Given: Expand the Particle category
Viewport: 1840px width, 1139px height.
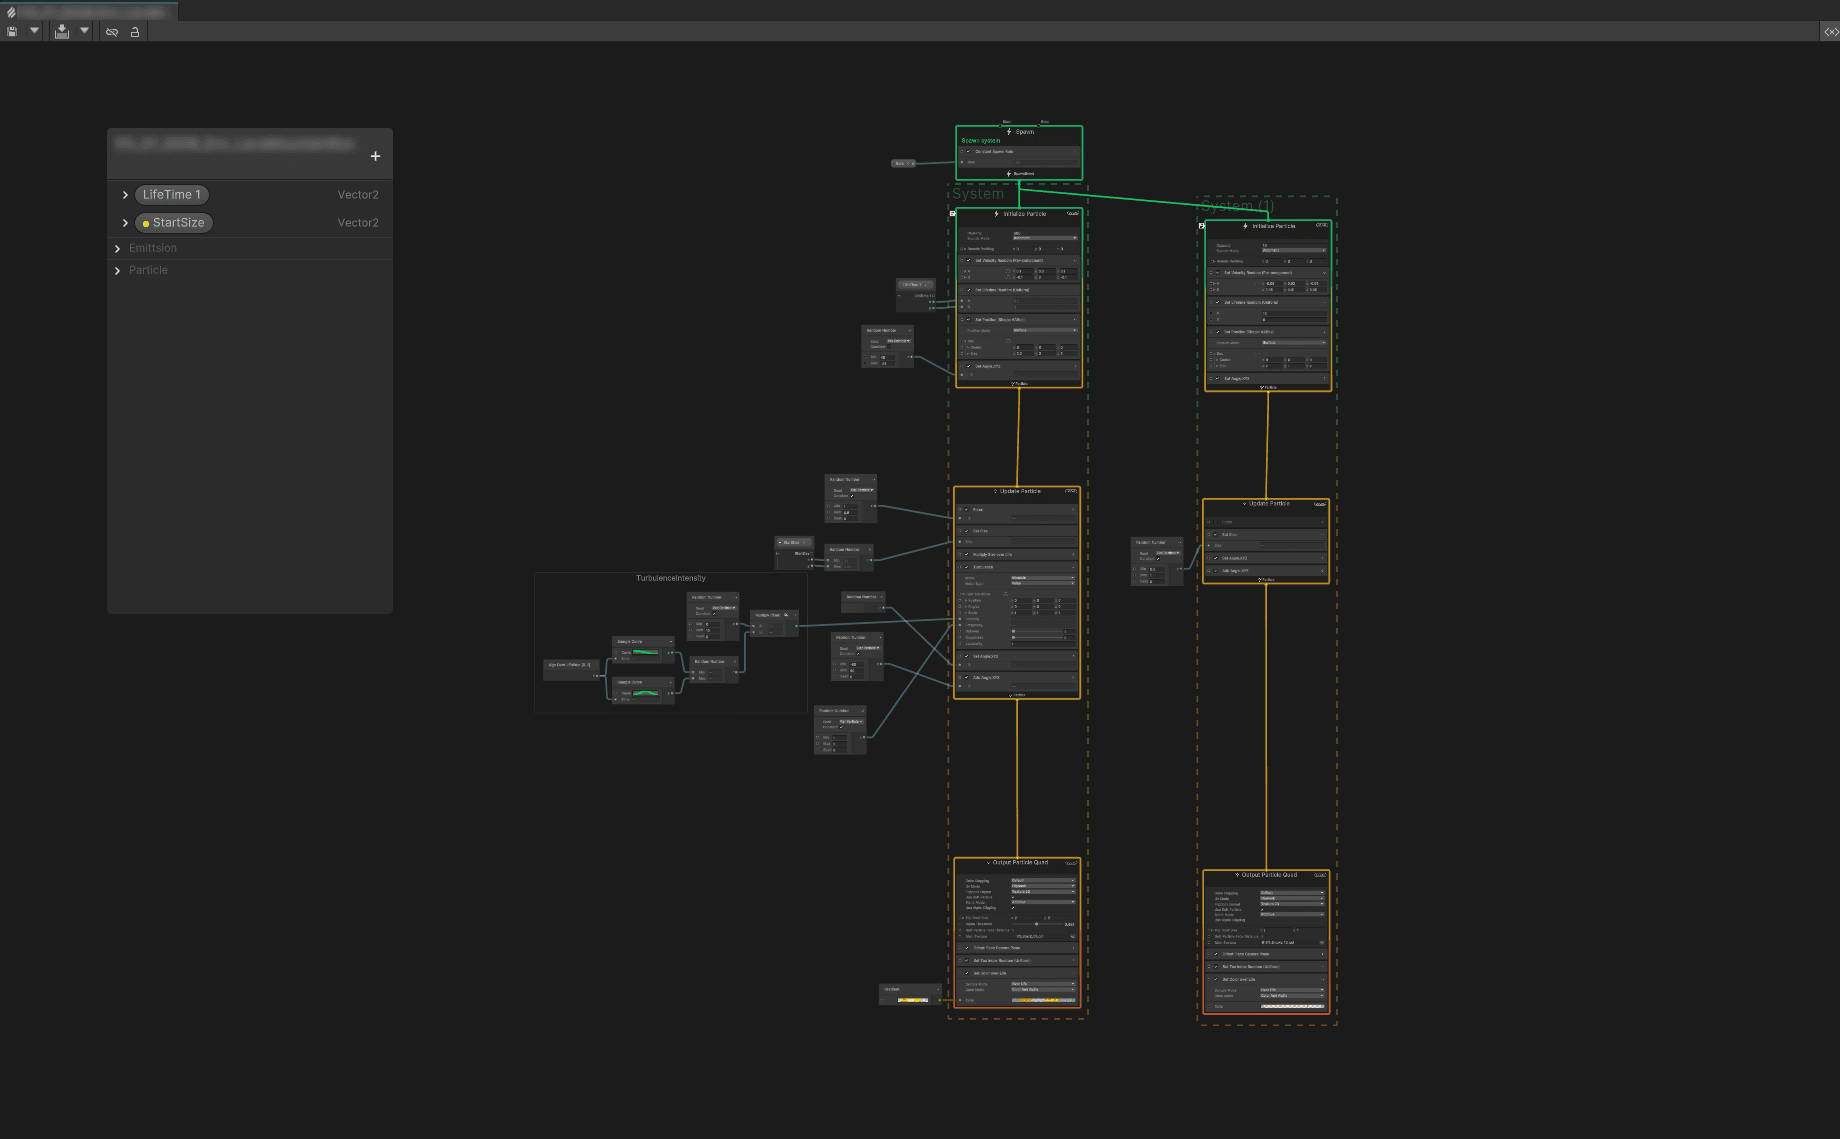Looking at the screenshot, I should click(118, 271).
